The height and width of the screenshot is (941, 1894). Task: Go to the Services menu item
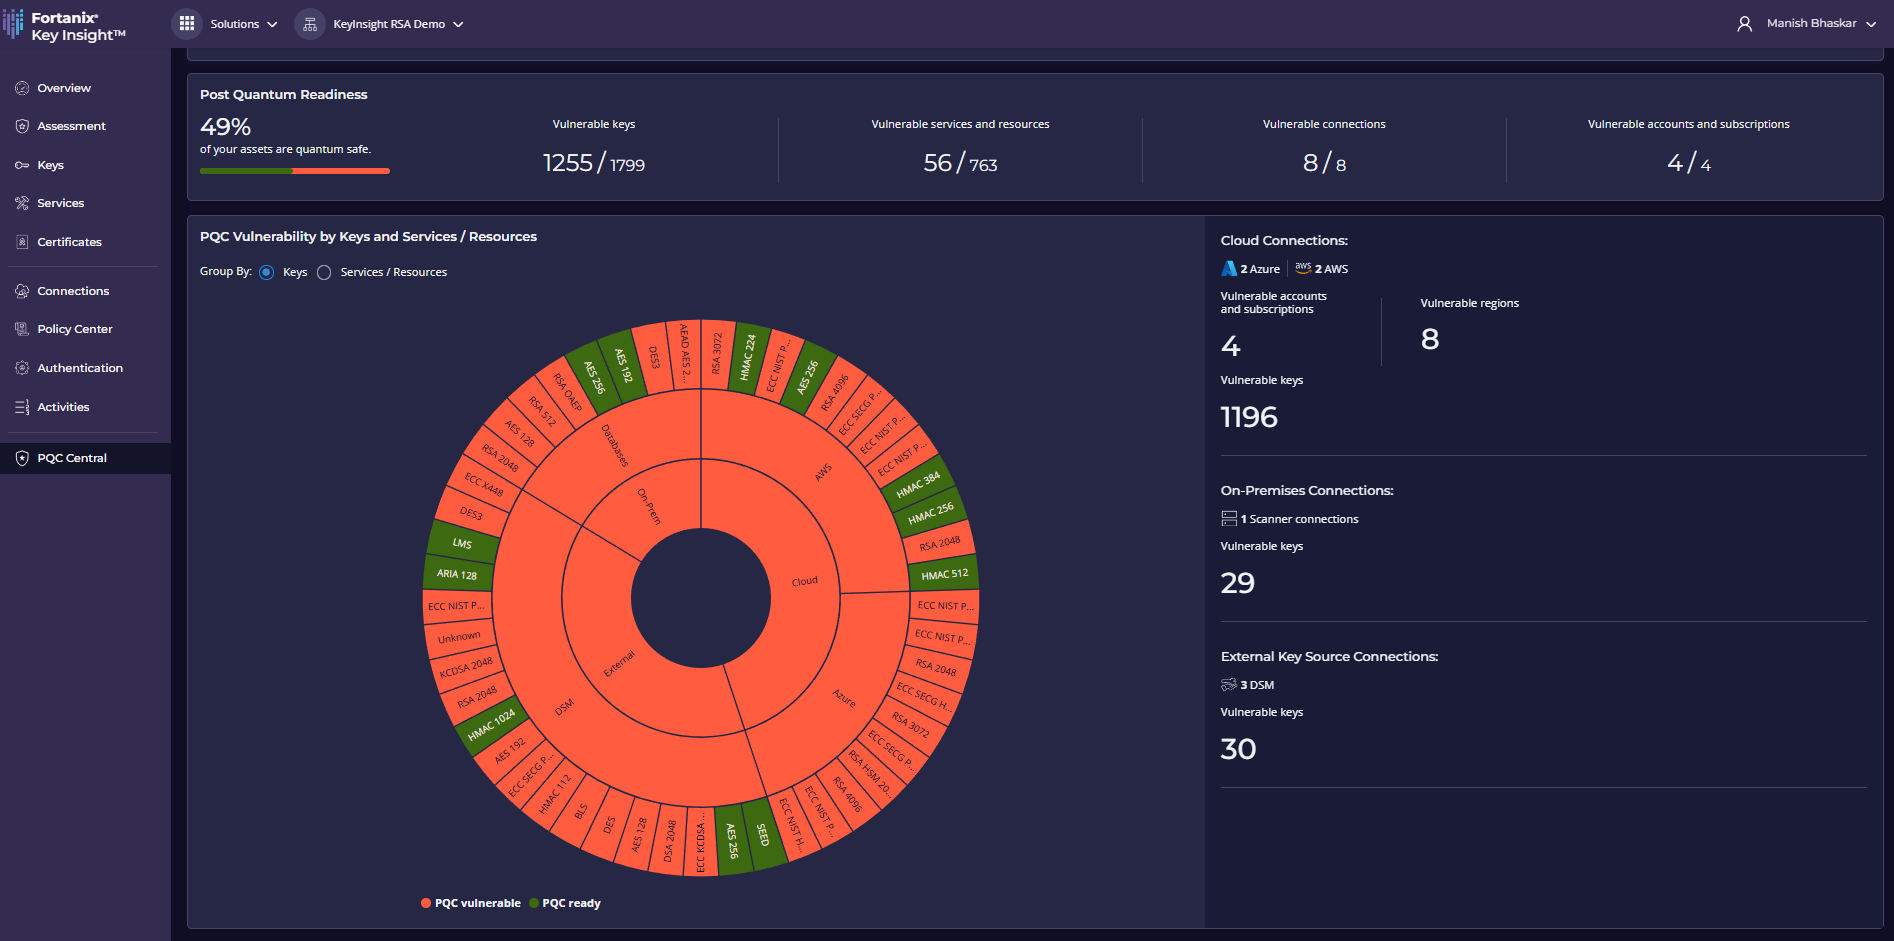(60, 203)
